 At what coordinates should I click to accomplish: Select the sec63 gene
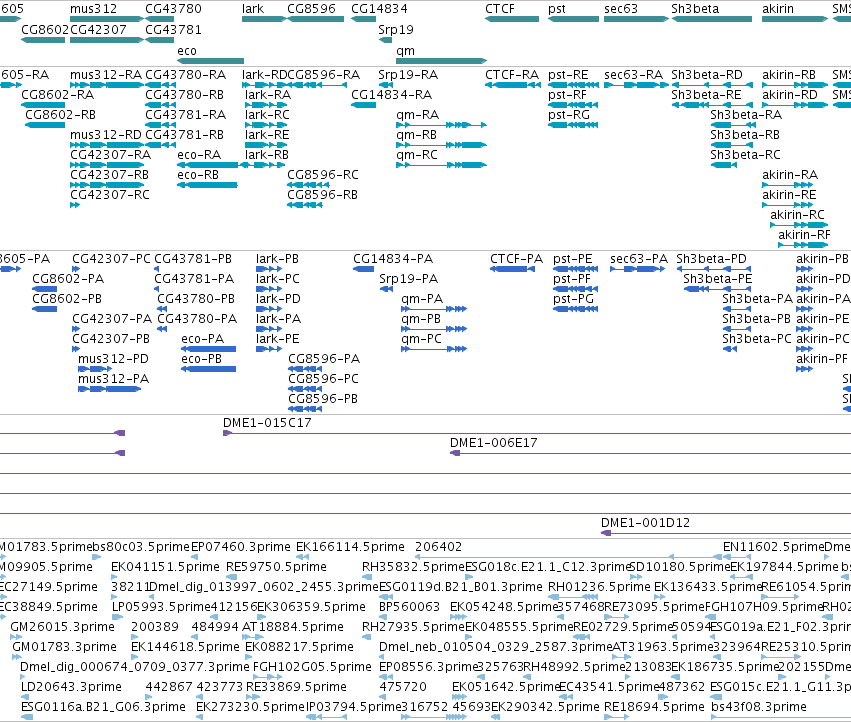pos(636,19)
